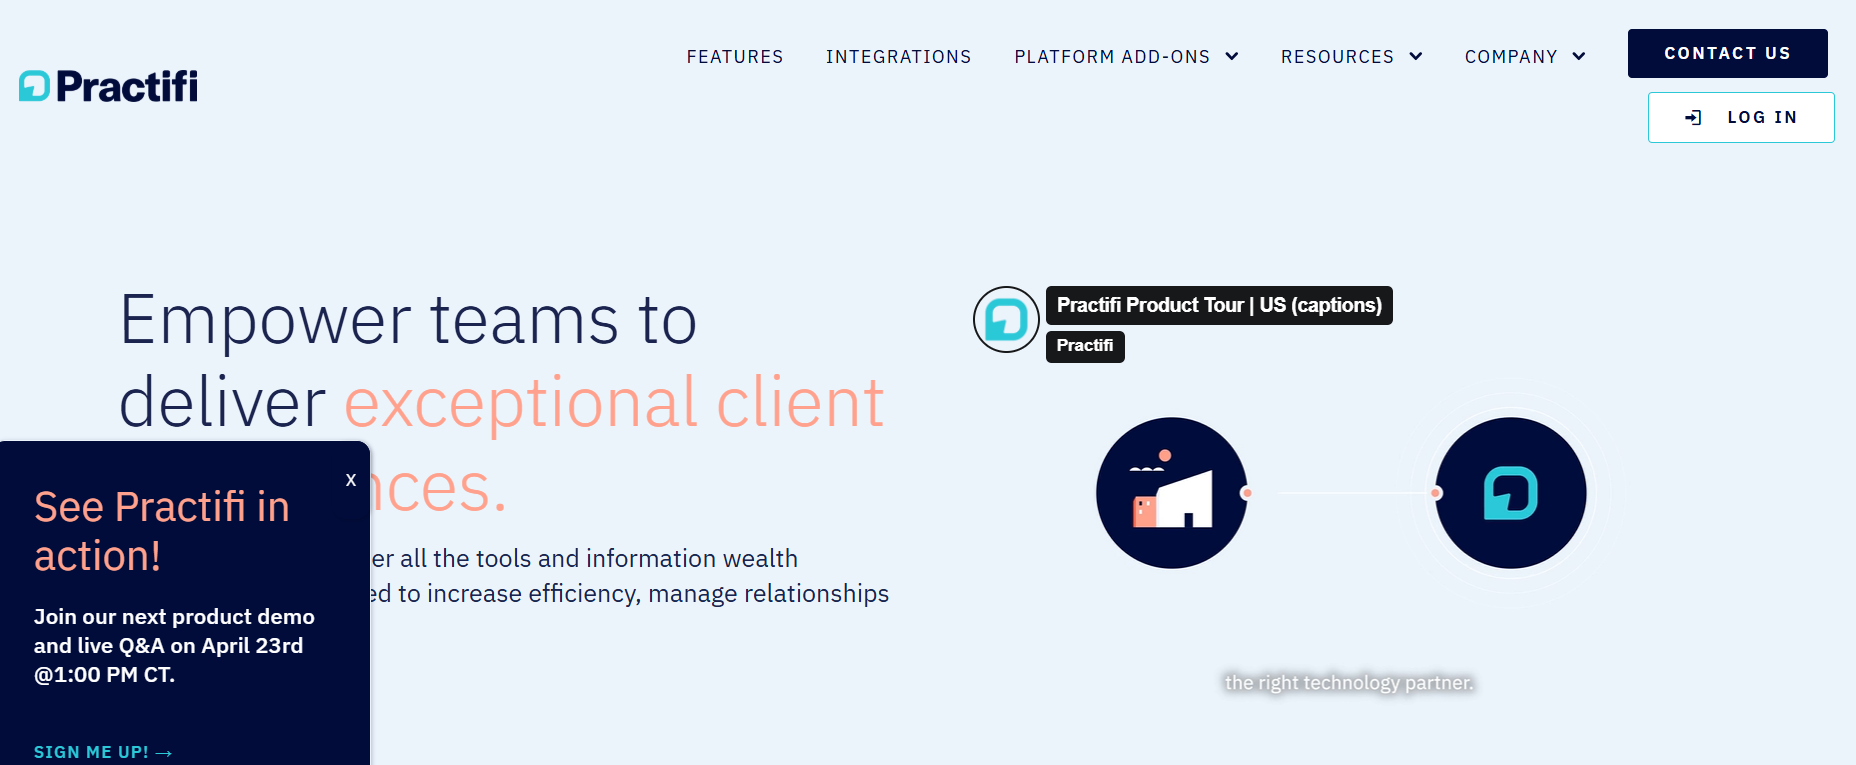The height and width of the screenshot is (765, 1856).
Task: Open the Practifi Product Tour video title
Action: (x=1219, y=306)
